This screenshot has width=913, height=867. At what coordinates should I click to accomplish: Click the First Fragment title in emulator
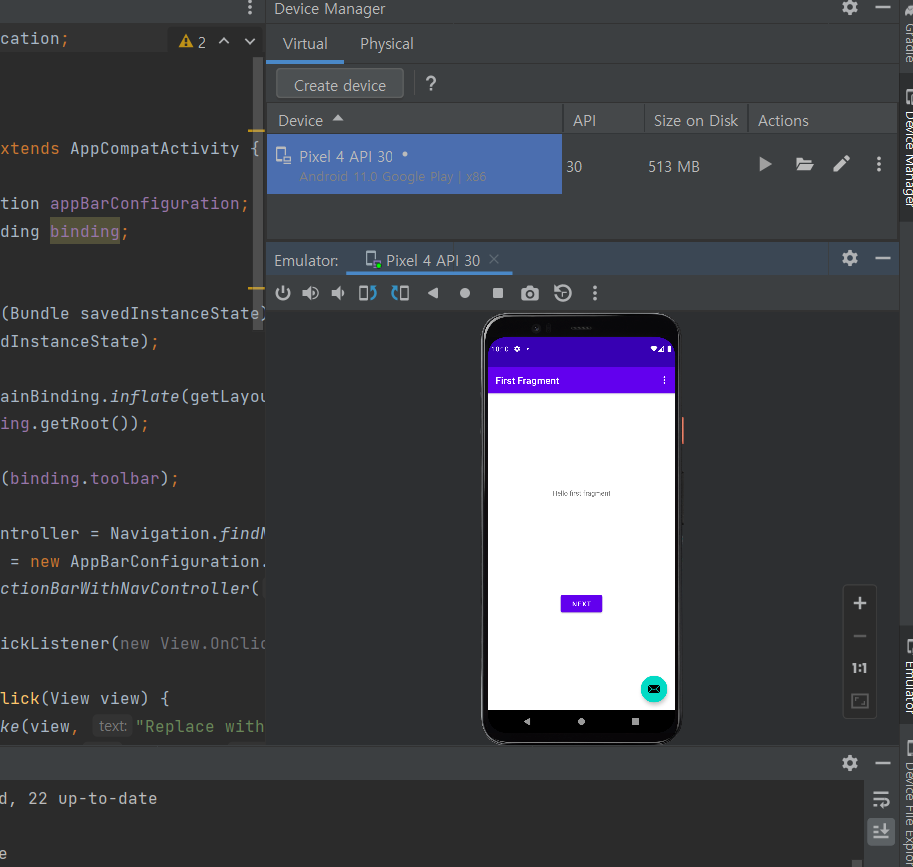(527, 380)
